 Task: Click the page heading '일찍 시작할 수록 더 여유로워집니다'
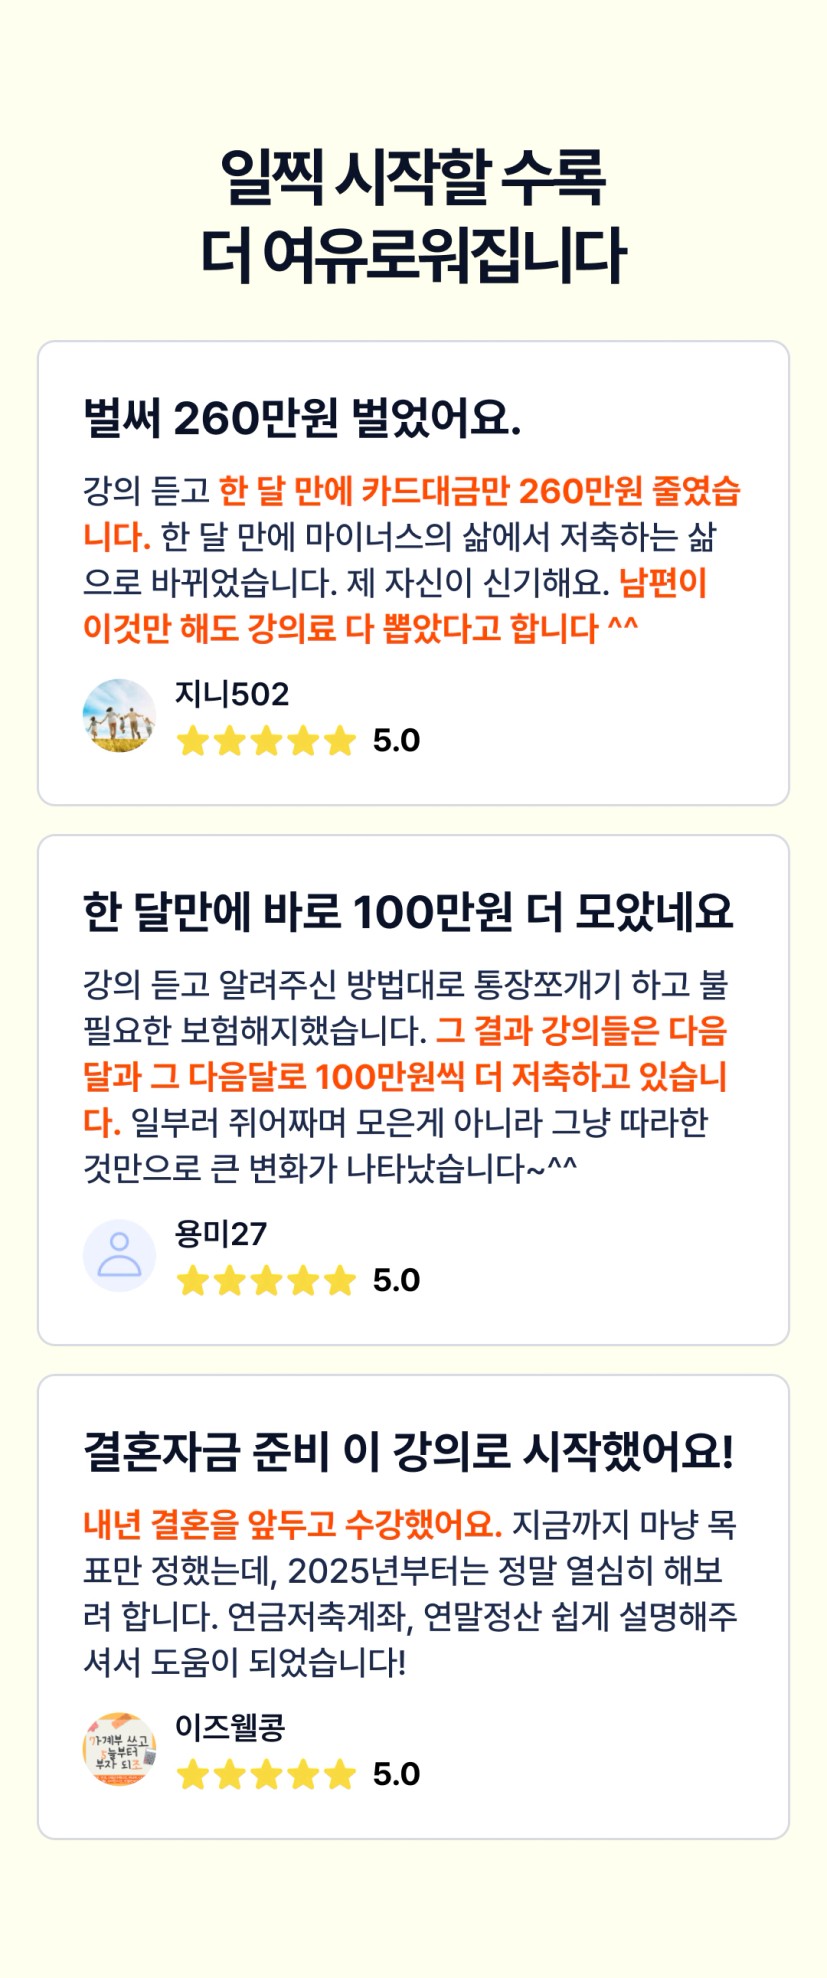[x=413, y=215]
